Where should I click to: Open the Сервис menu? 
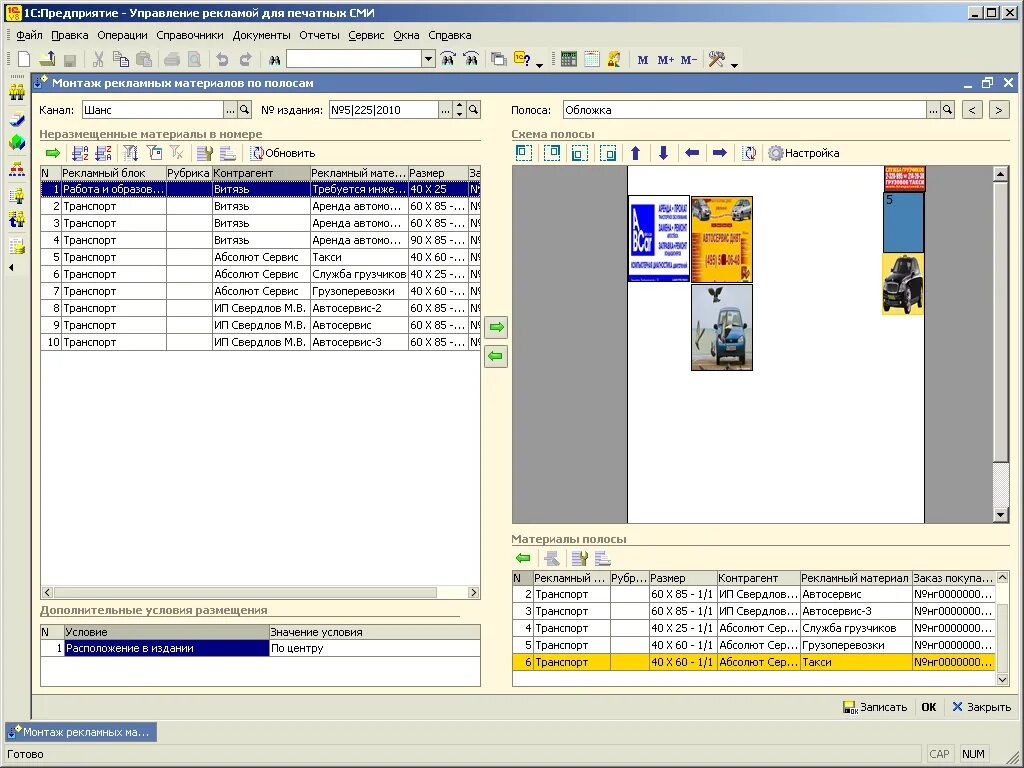coord(366,35)
